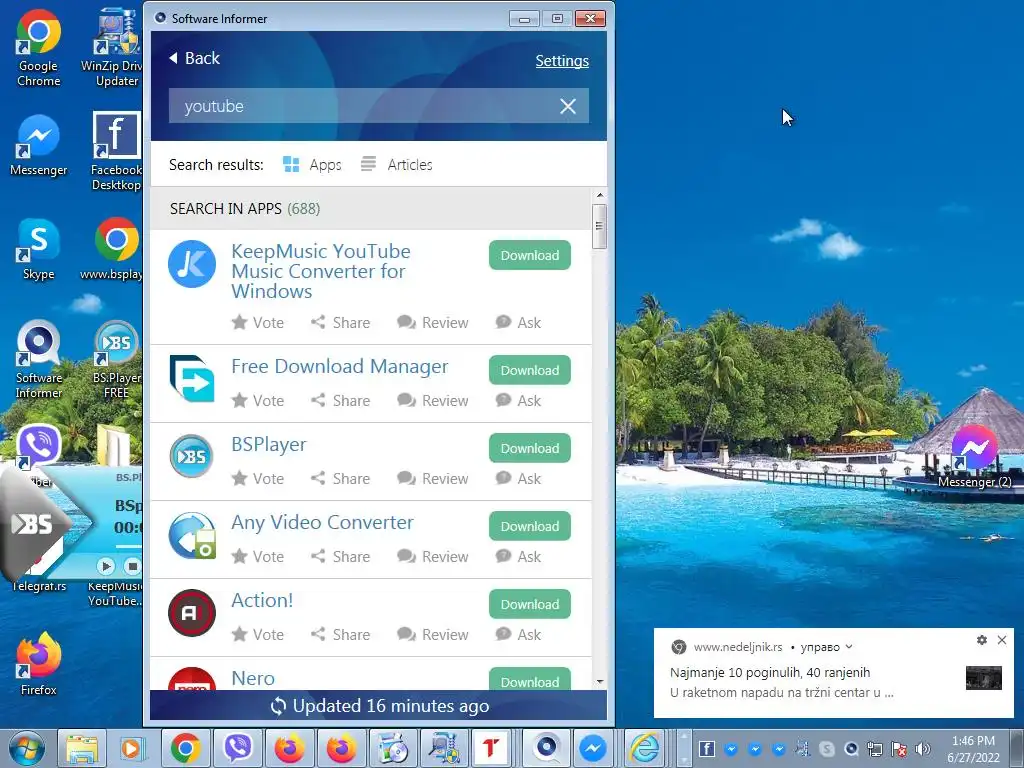Open KeepMusic YouTube Music Converter title link

point(321,271)
